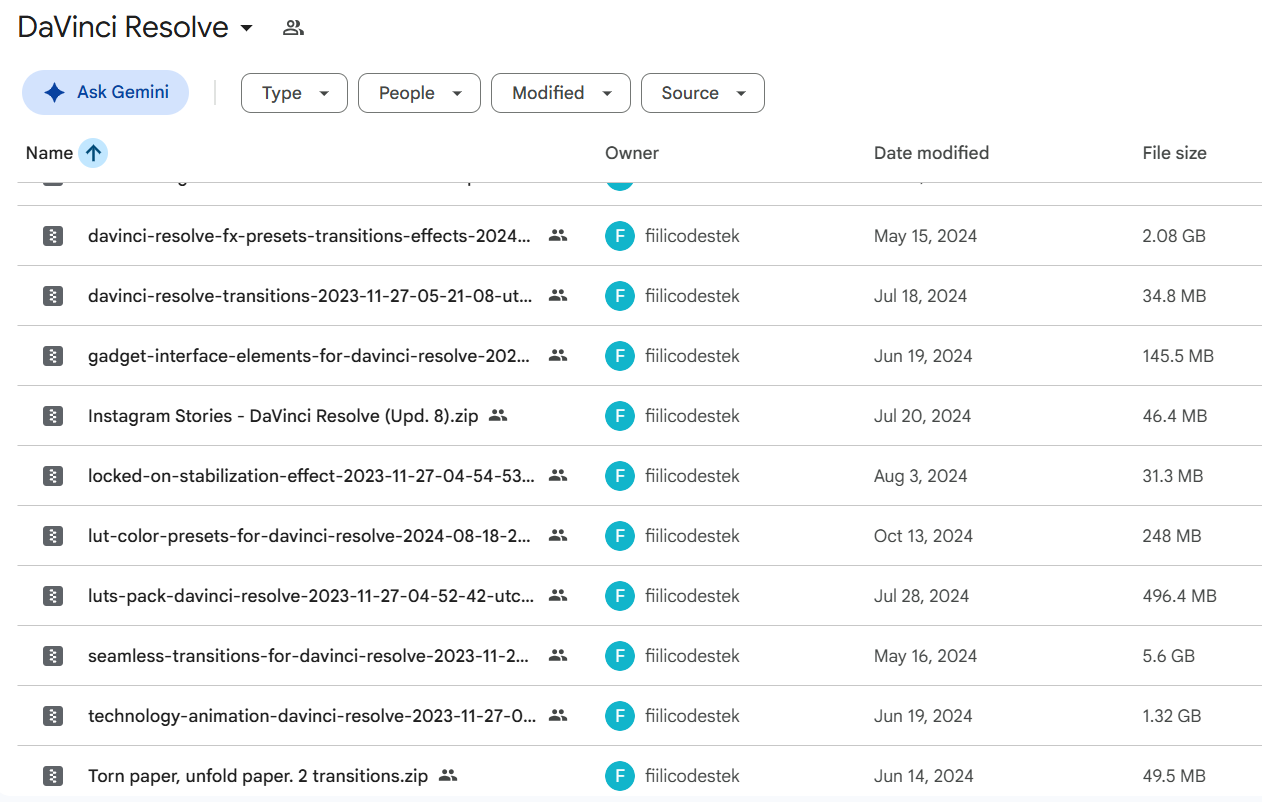This screenshot has height=802, width=1262.
Task: Open the Type filter dropdown
Action: [294, 93]
